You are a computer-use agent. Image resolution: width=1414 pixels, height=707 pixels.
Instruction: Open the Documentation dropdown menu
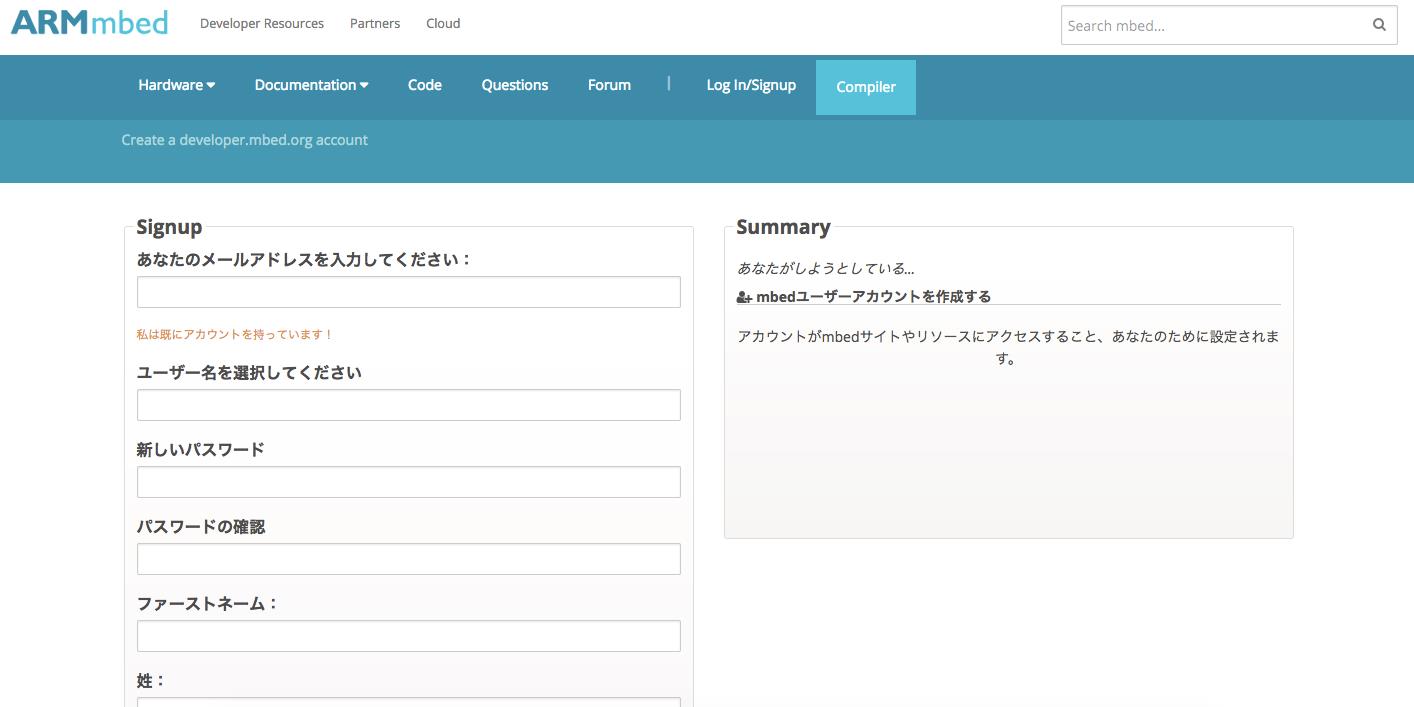312,85
